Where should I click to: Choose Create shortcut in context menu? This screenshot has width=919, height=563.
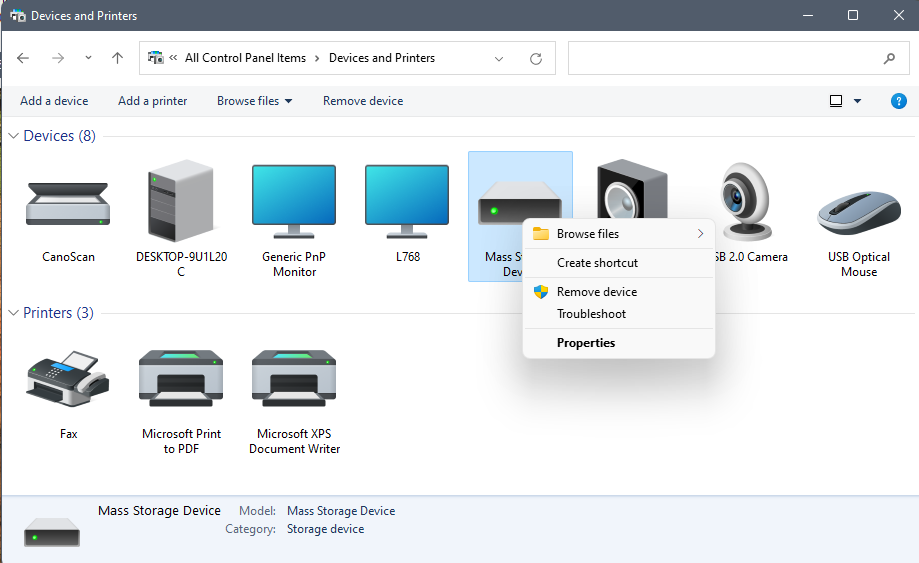[x=618, y=263]
